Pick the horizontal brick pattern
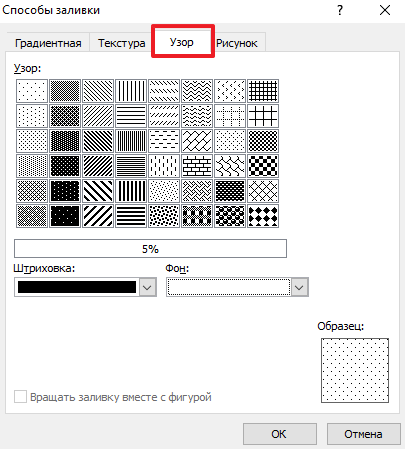Image resolution: width=405 pixels, height=449 pixels. click(197, 166)
